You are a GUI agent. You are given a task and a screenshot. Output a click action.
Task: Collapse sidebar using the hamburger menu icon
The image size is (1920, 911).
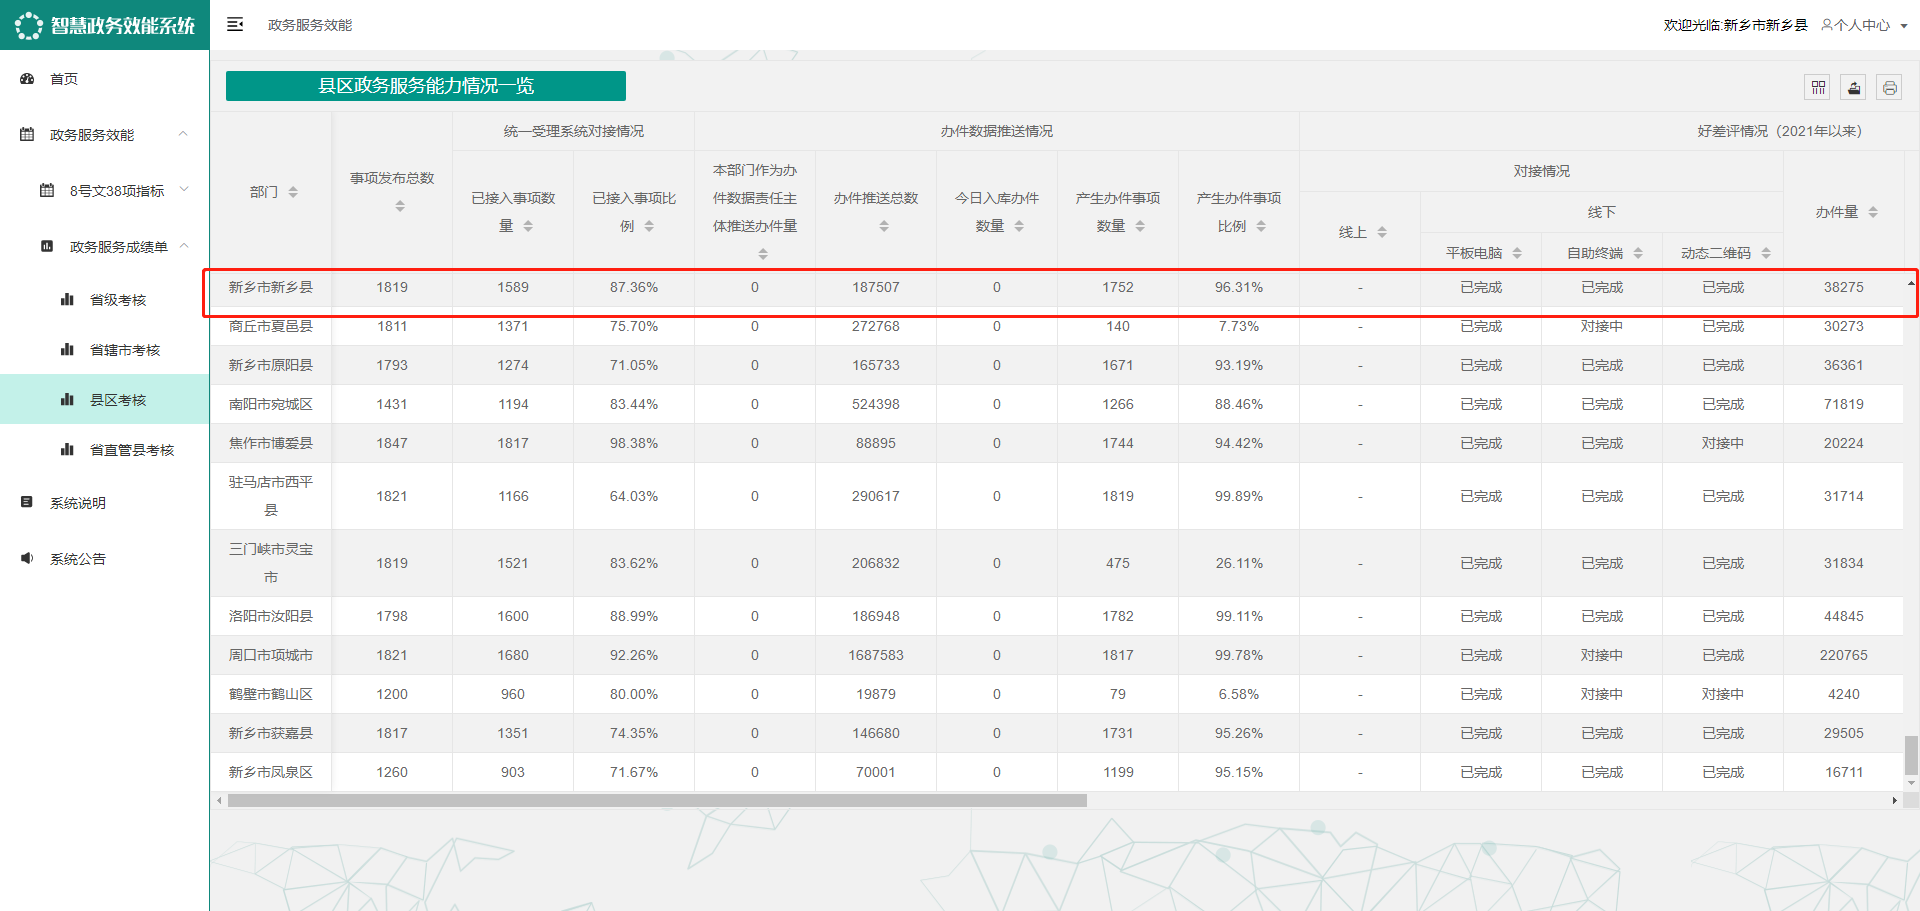point(235,25)
